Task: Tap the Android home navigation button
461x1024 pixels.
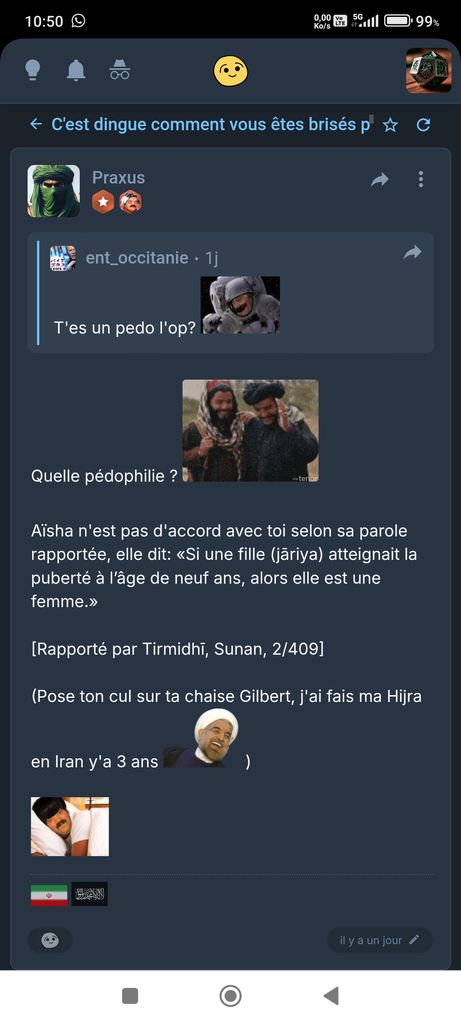Action: click(230, 996)
